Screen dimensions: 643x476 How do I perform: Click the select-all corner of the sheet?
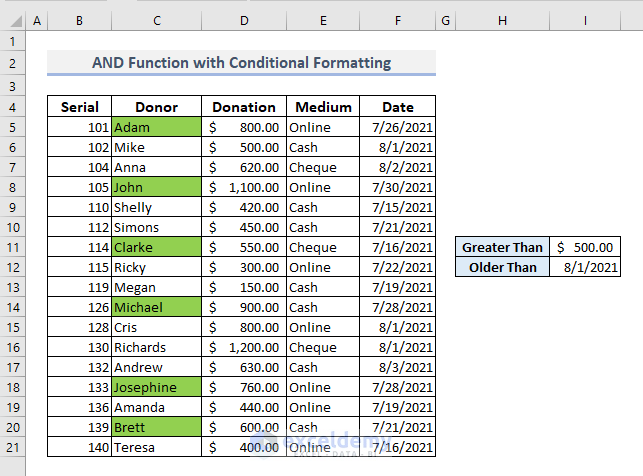coord(13,20)
